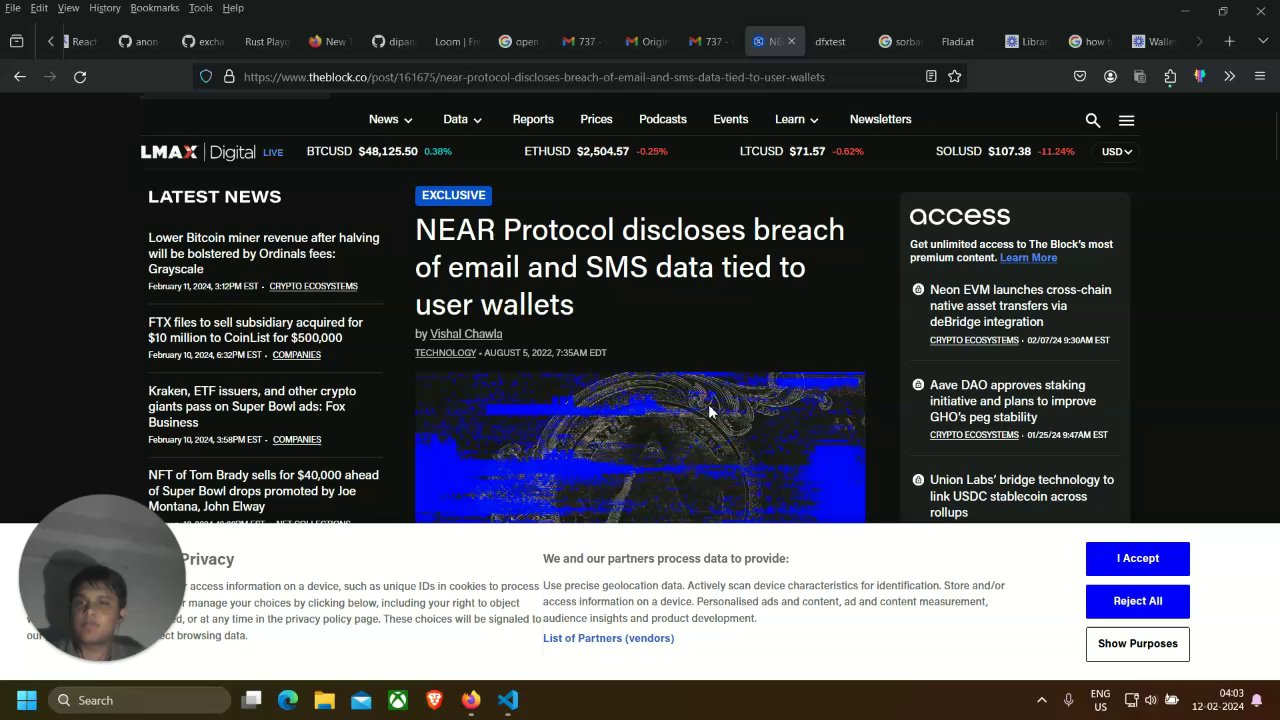Switch to Visual Studio Code on taskbar

coord(508,700)
